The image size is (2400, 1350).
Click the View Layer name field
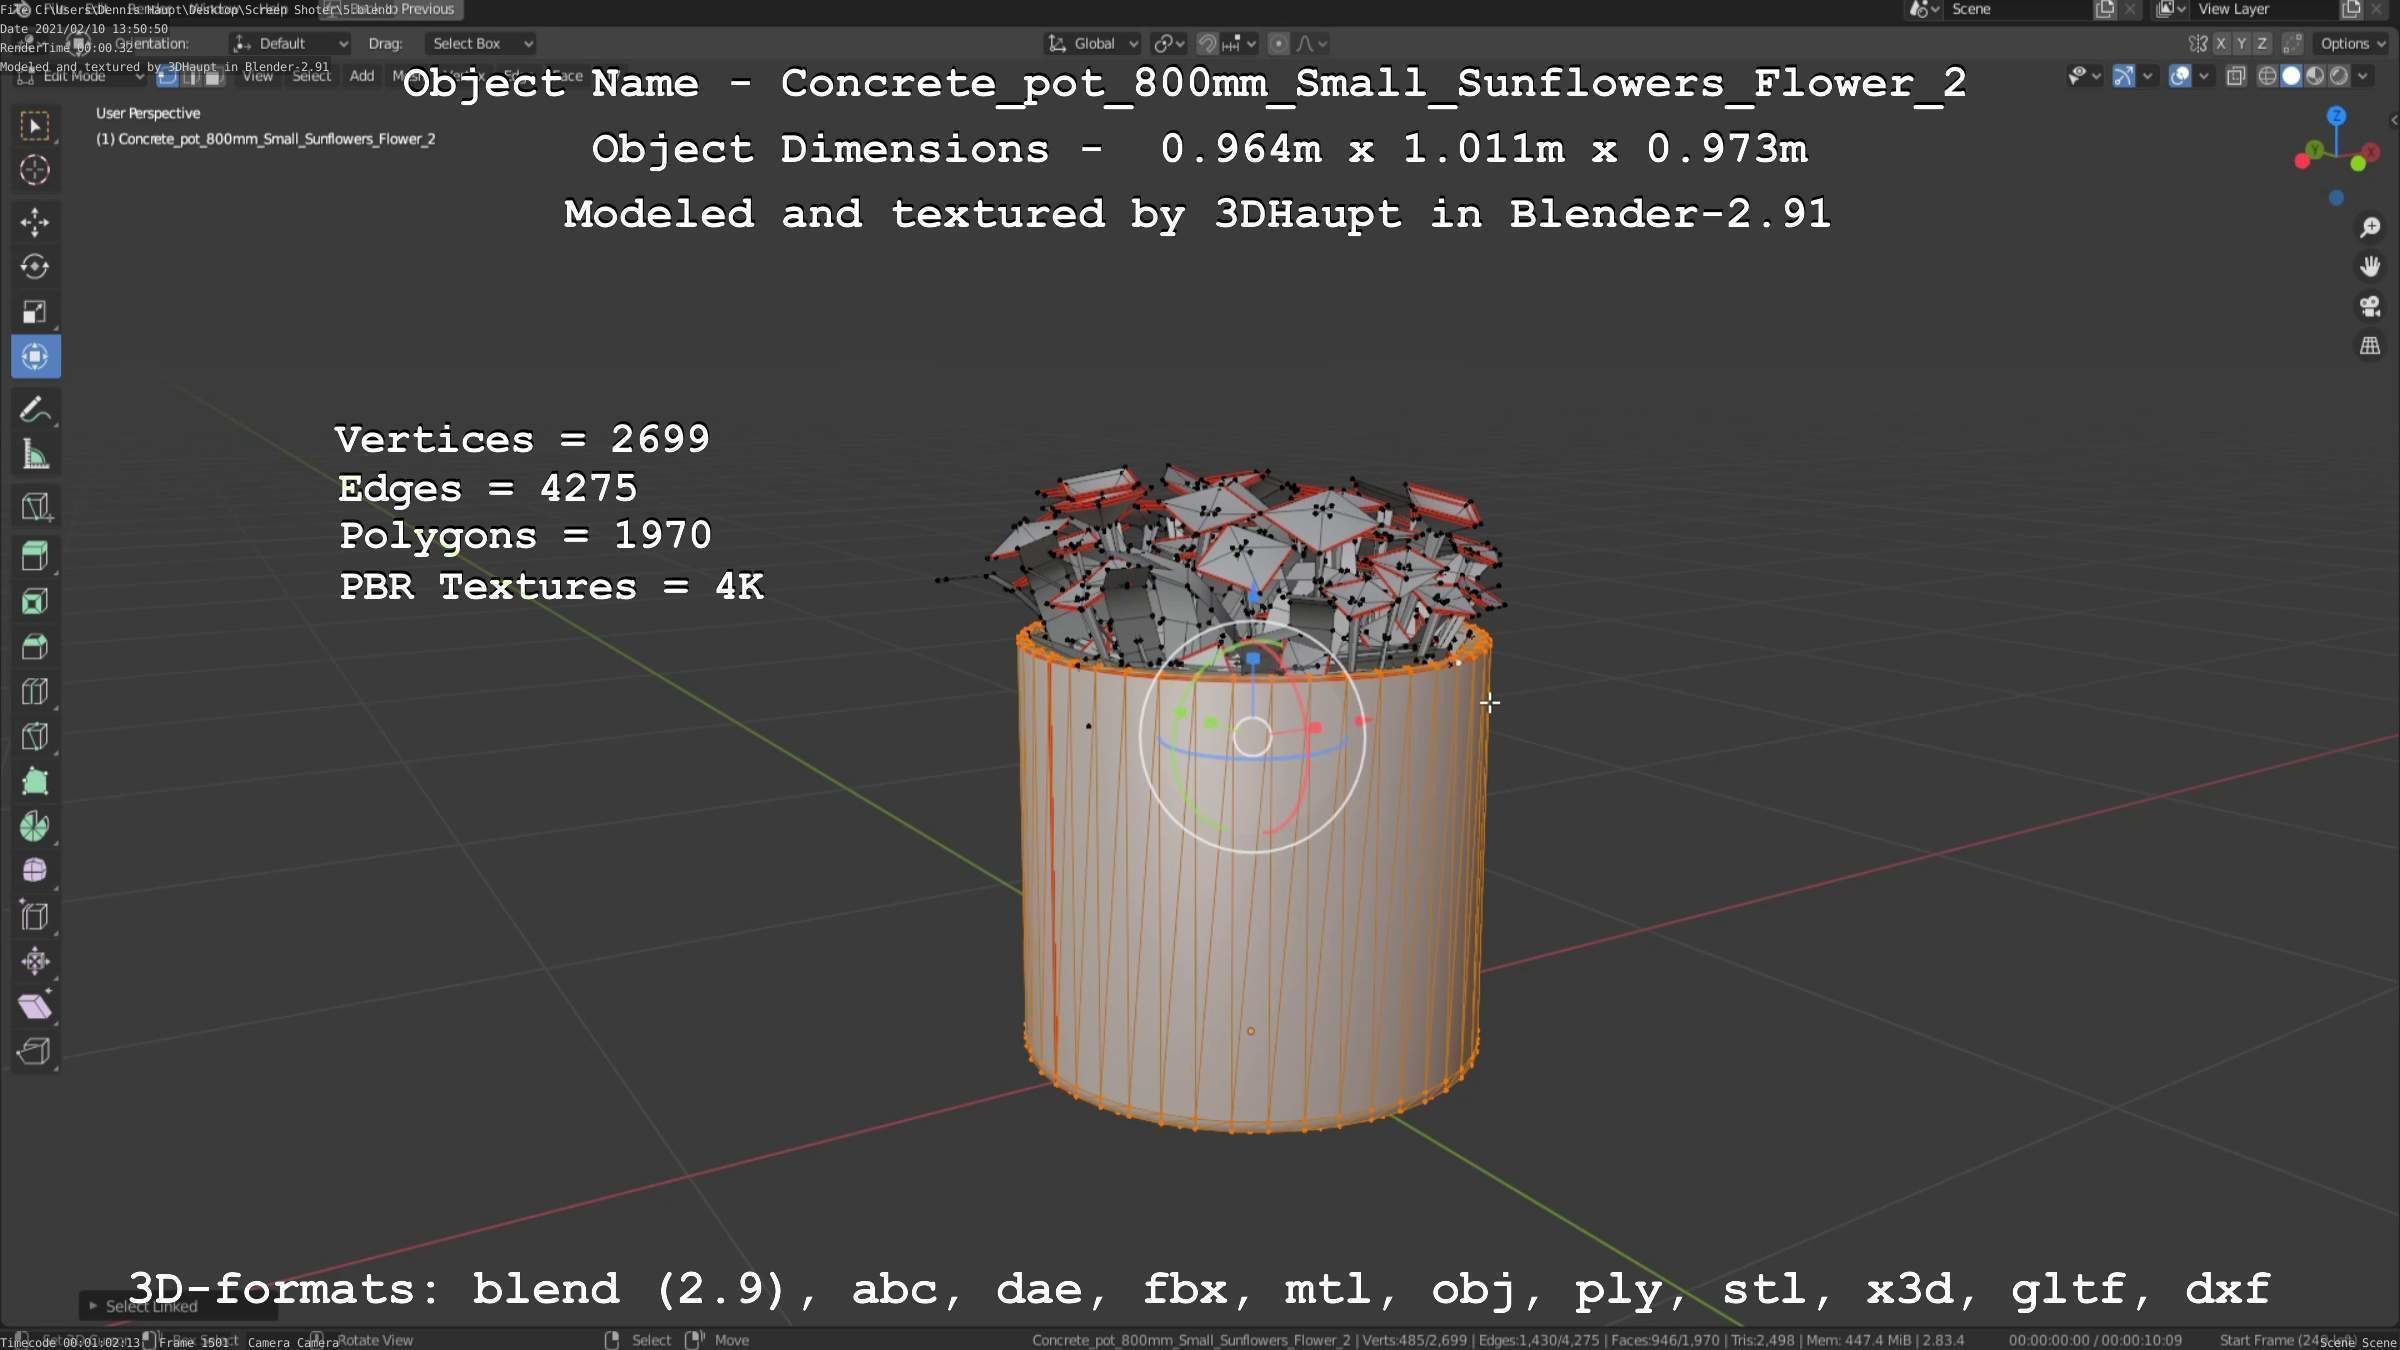(x=2266, y=10)
